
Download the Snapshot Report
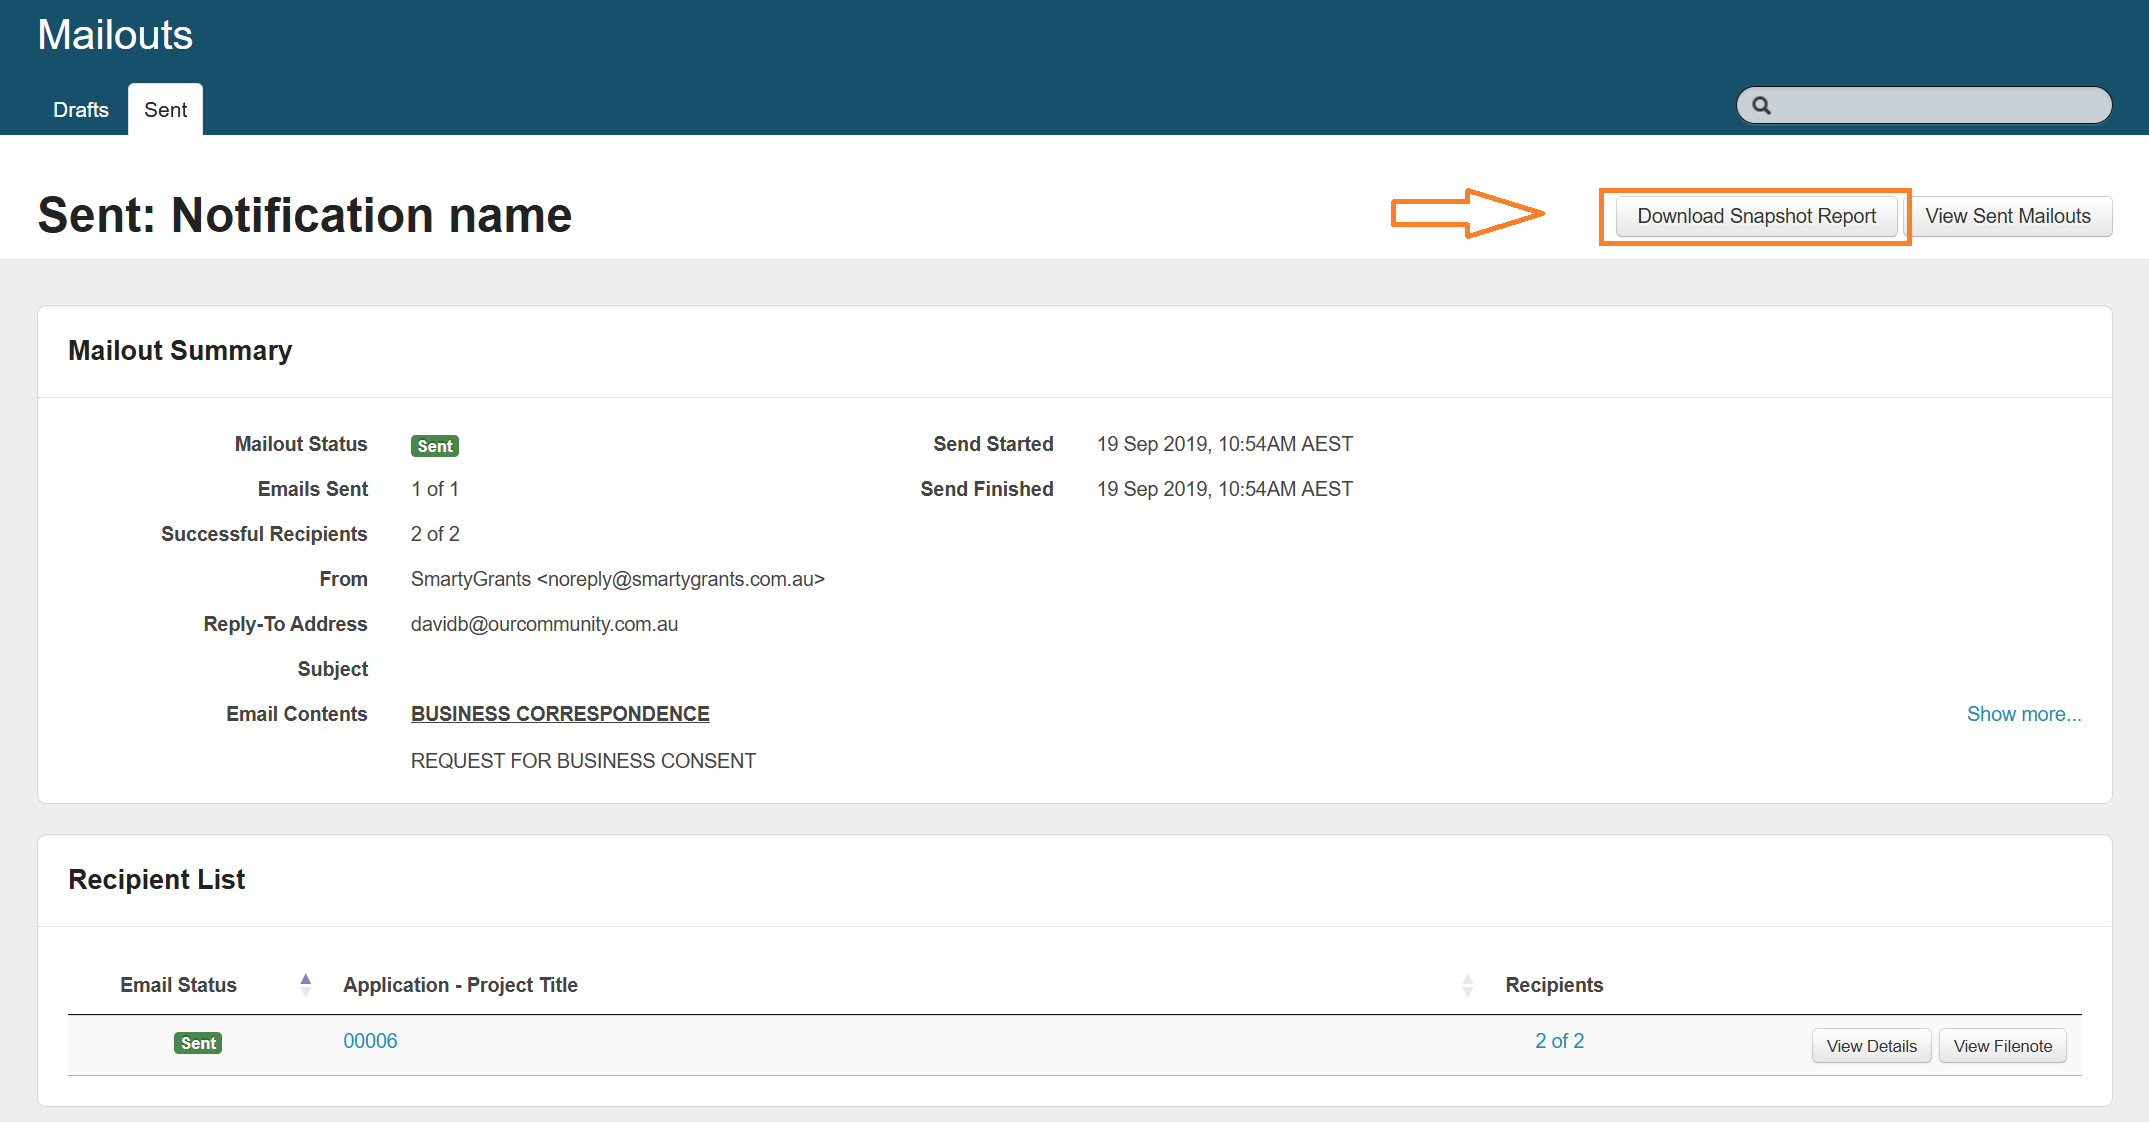1756,217
